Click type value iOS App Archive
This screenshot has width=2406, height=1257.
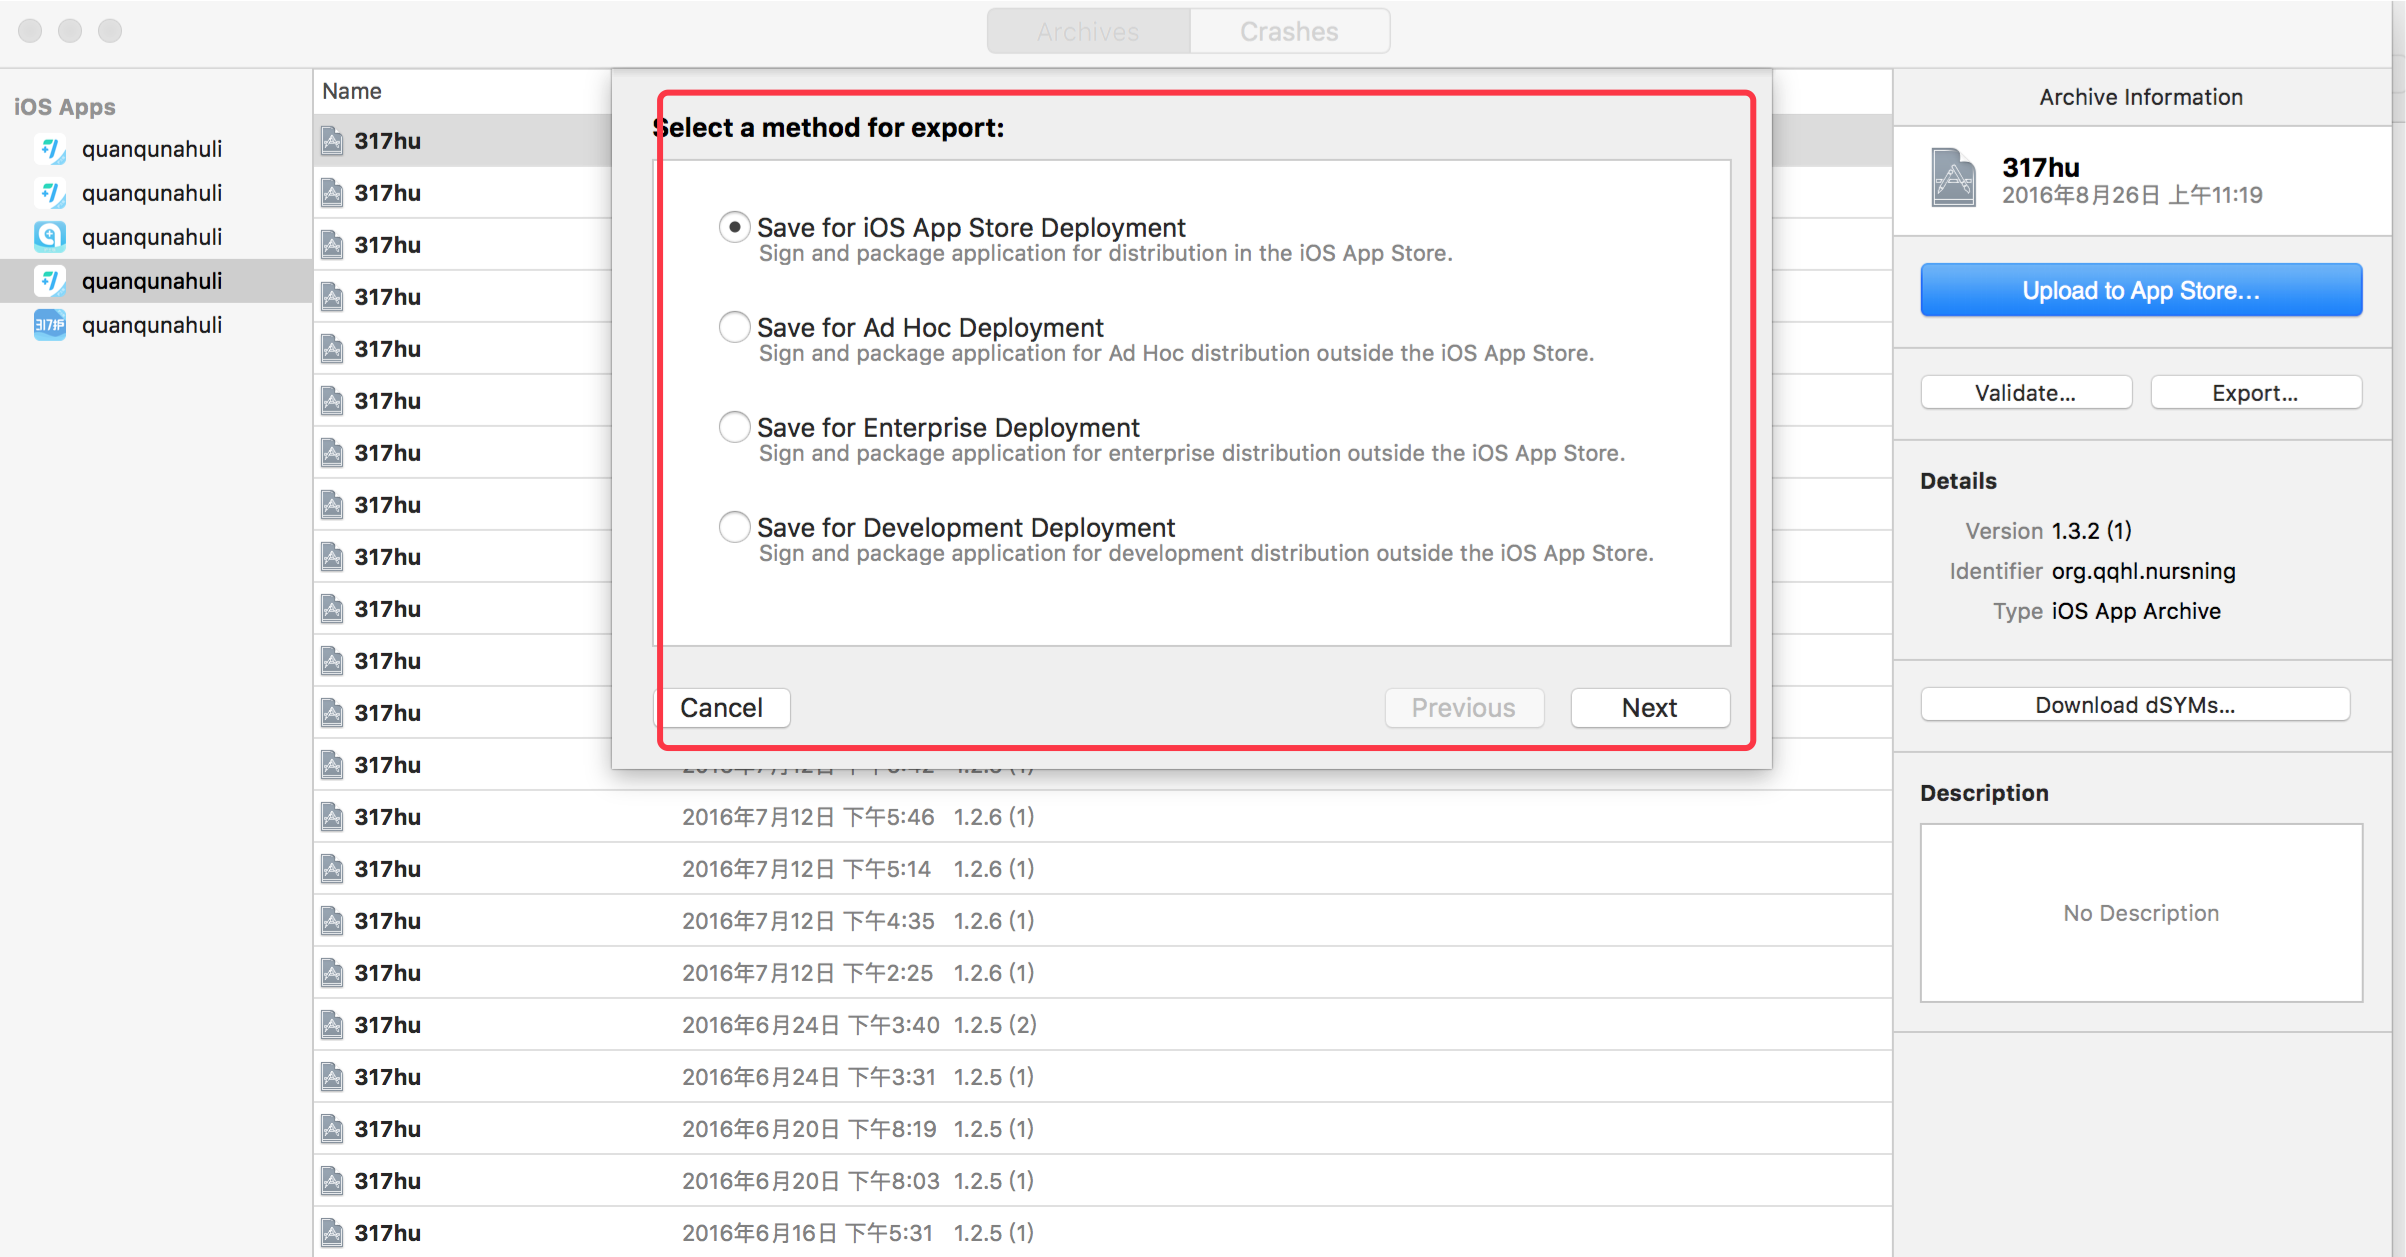[2137, 611]
